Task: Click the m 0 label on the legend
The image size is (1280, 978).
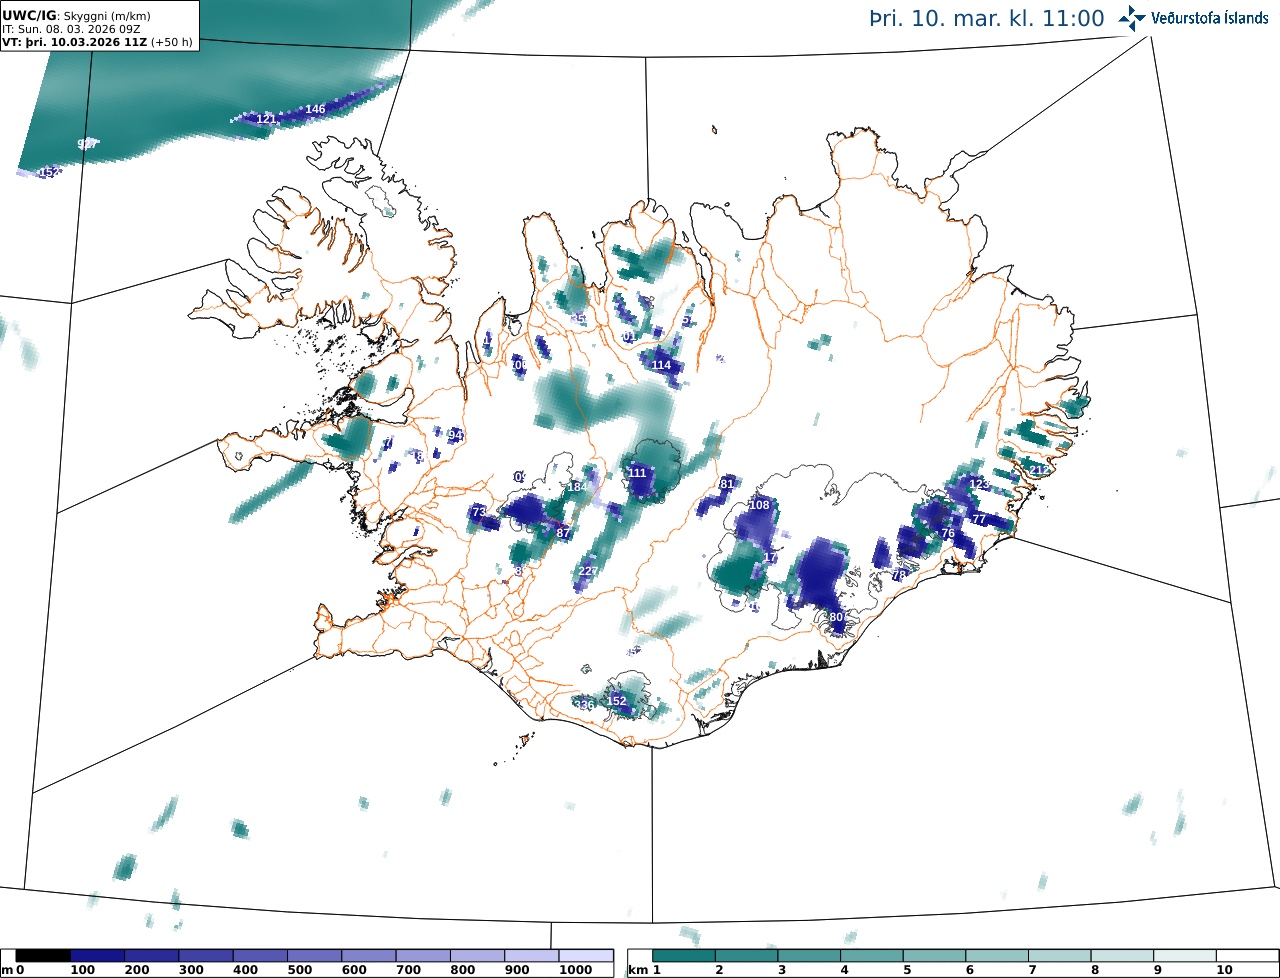Action: click(12, 970)
